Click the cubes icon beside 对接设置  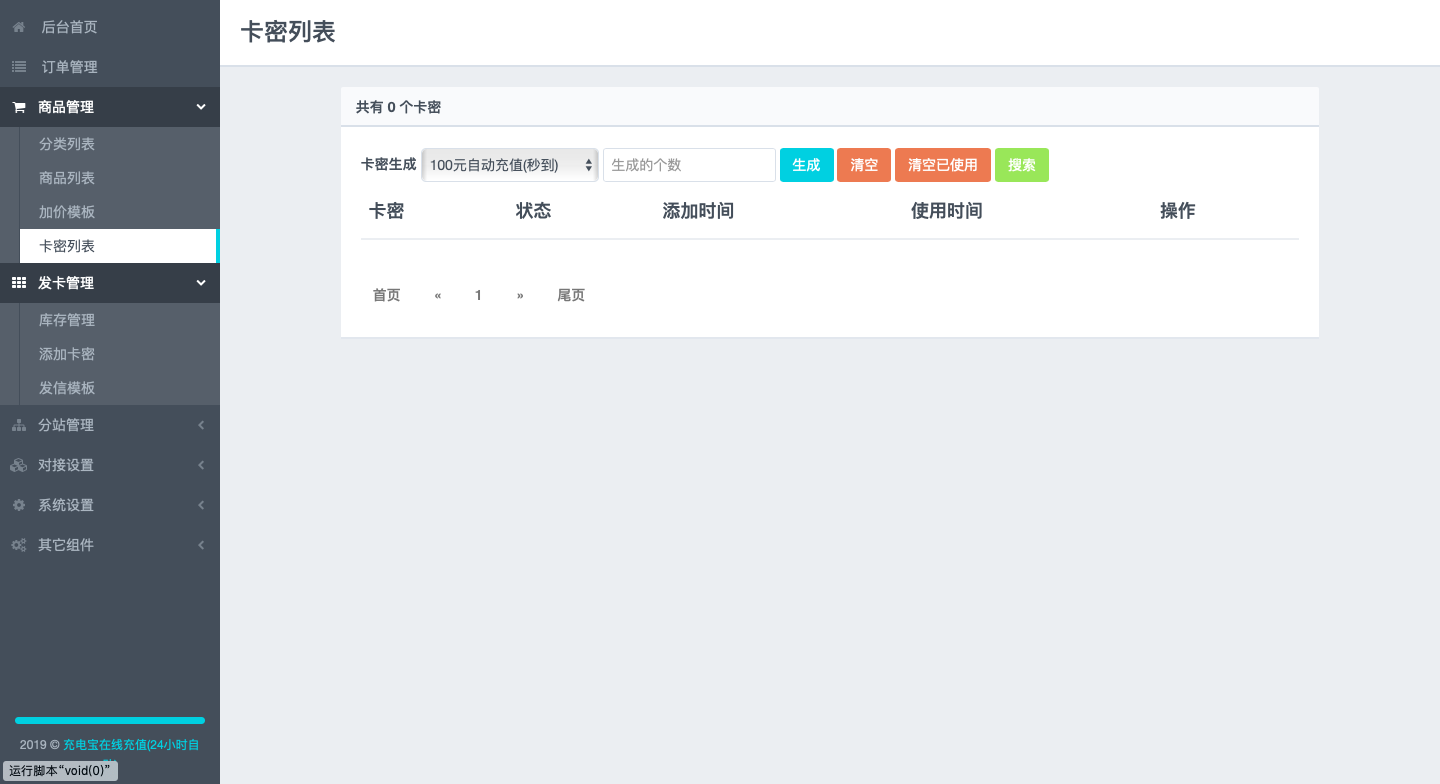click(18, 465)
